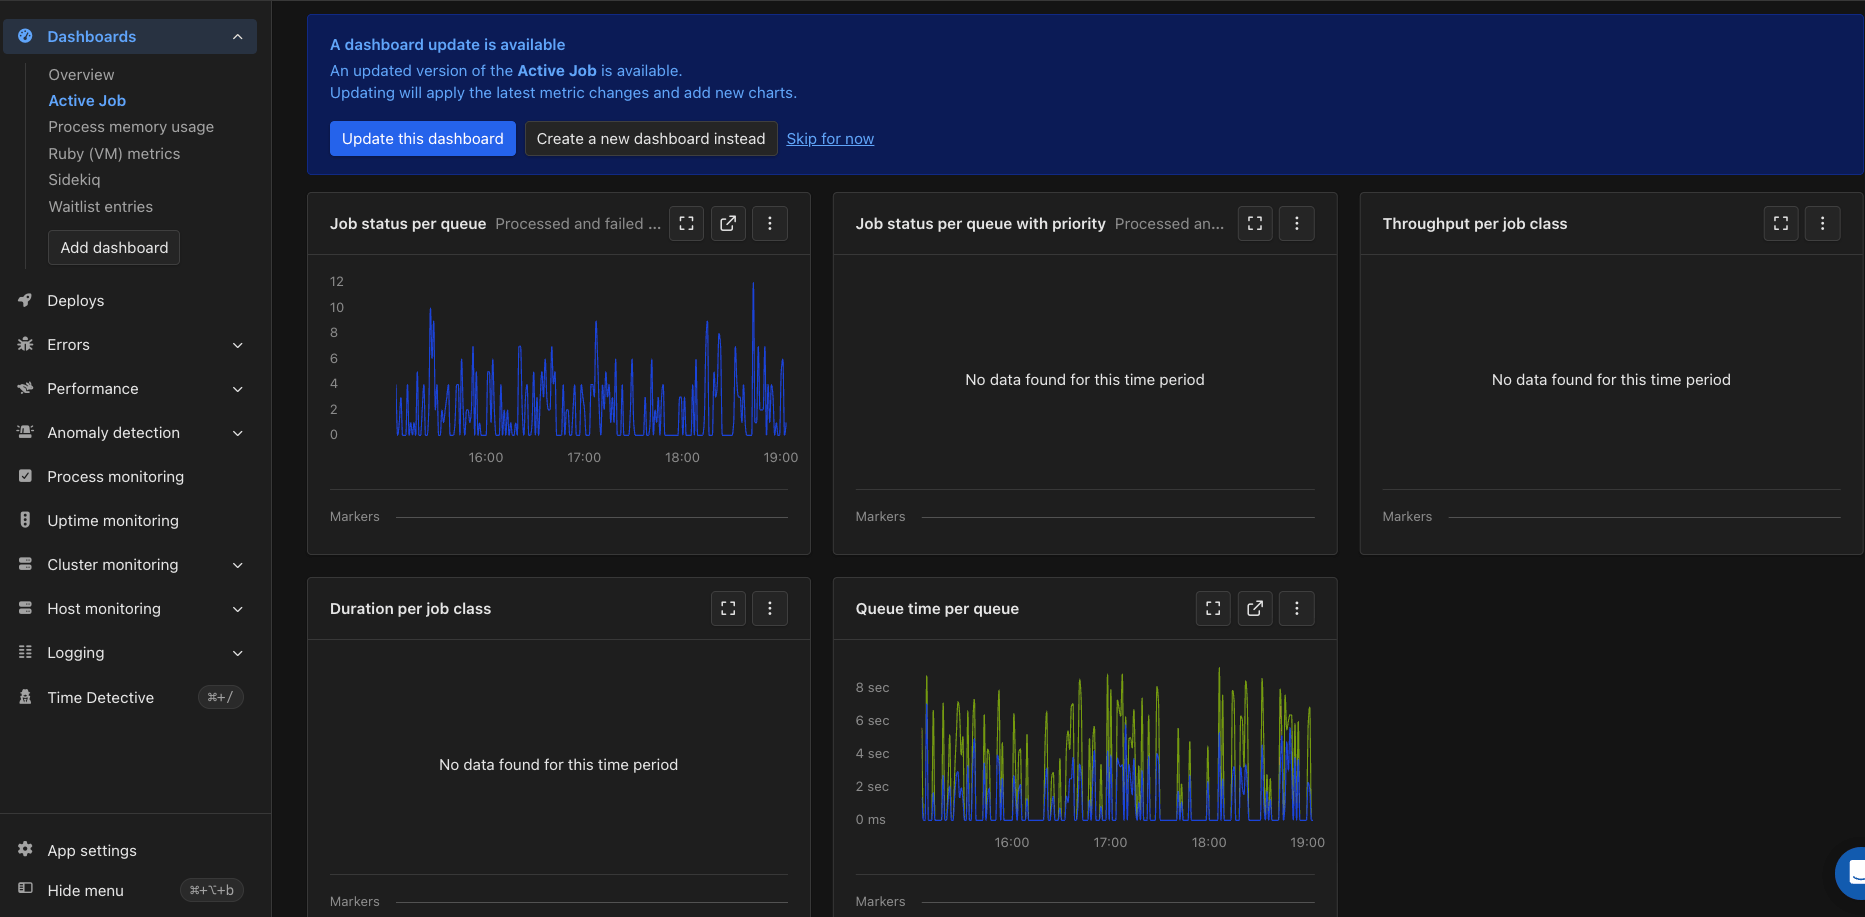The width and height of the screenshot is (1865, 917).
Task: Expand the Anomaly detection chevron
Action: [238, 433]
